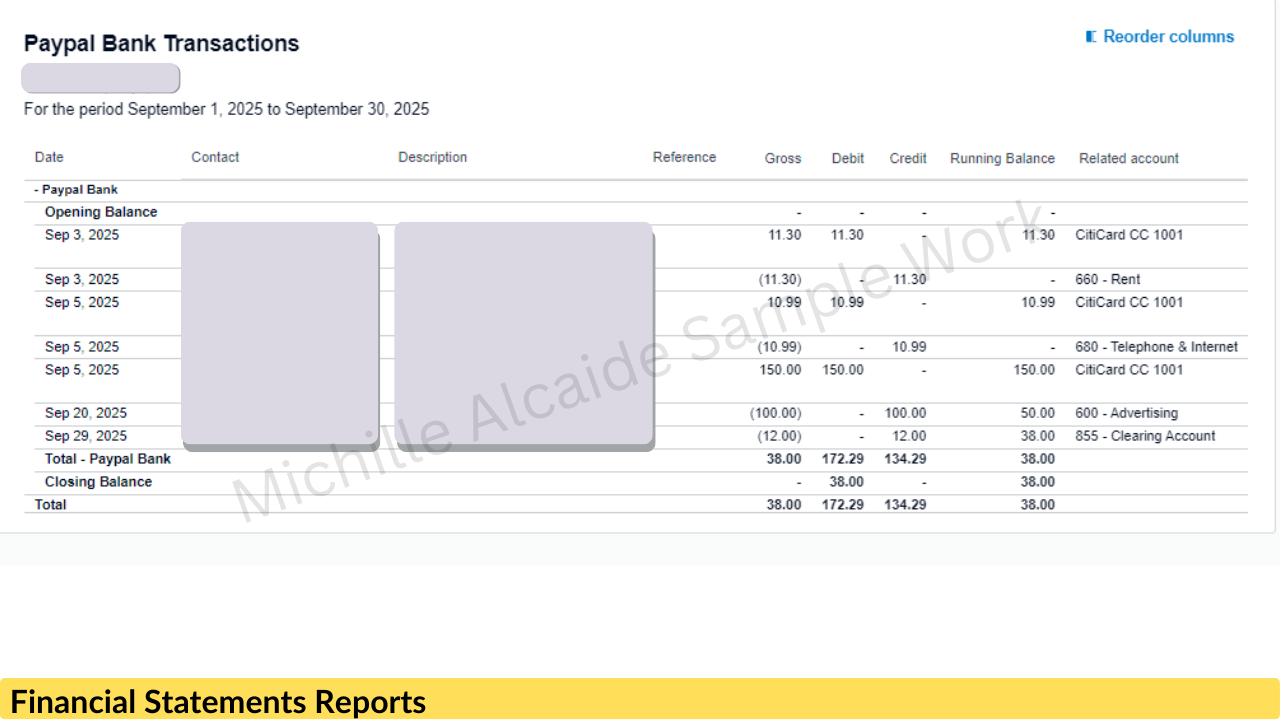Screen dimensions: 1280x720
Task: Collapse the '- Paypal Bank' group row
Action: 76,190
